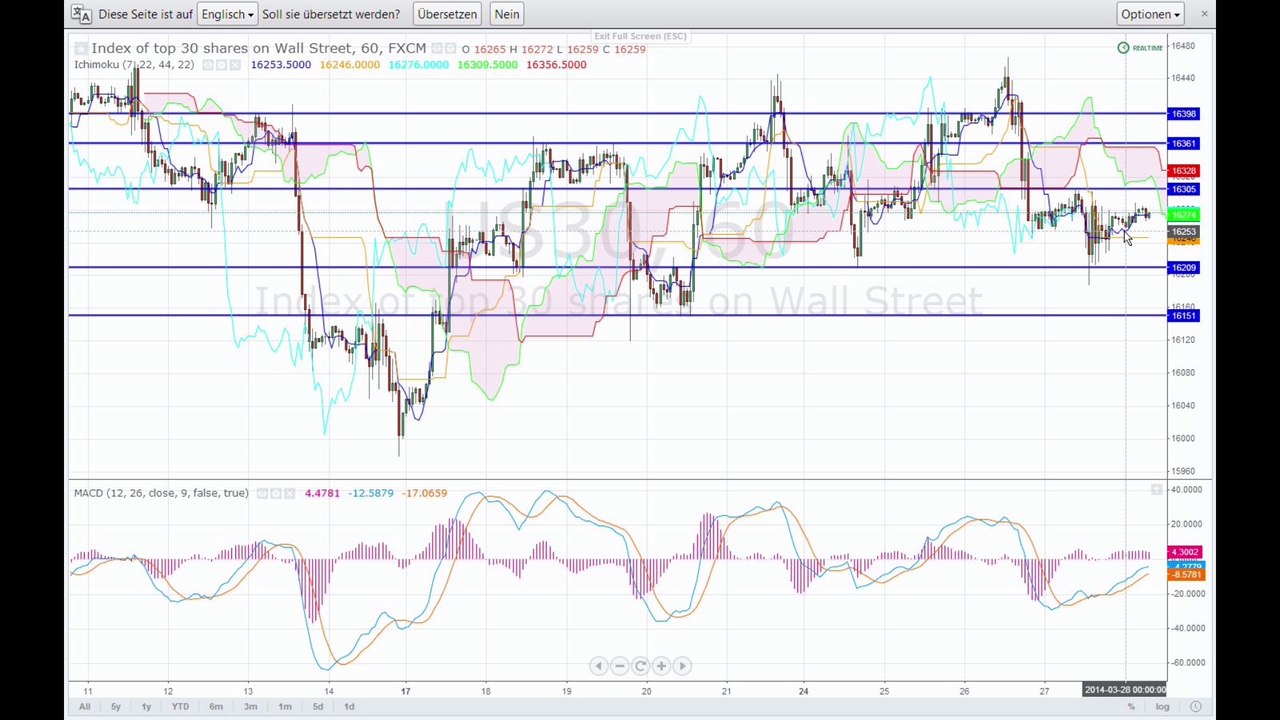Click the clock icon in bottom bar
The width and height of the screenshot is (1280, 720).
coord(1195,707)
